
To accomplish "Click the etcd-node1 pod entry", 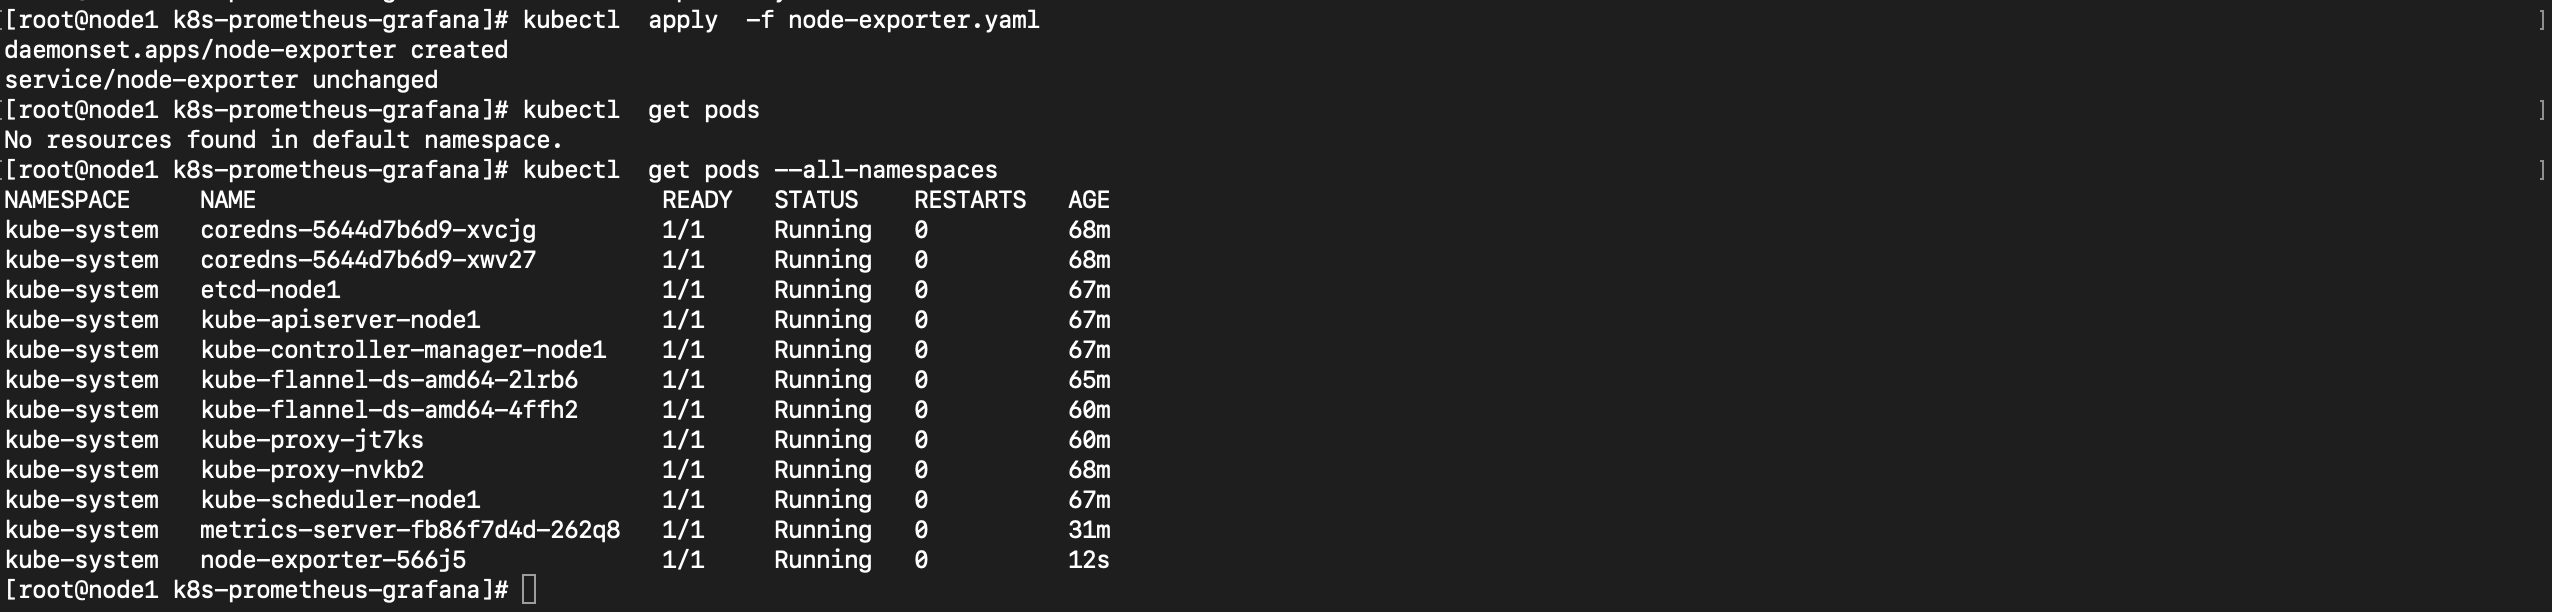I will 270,290.
